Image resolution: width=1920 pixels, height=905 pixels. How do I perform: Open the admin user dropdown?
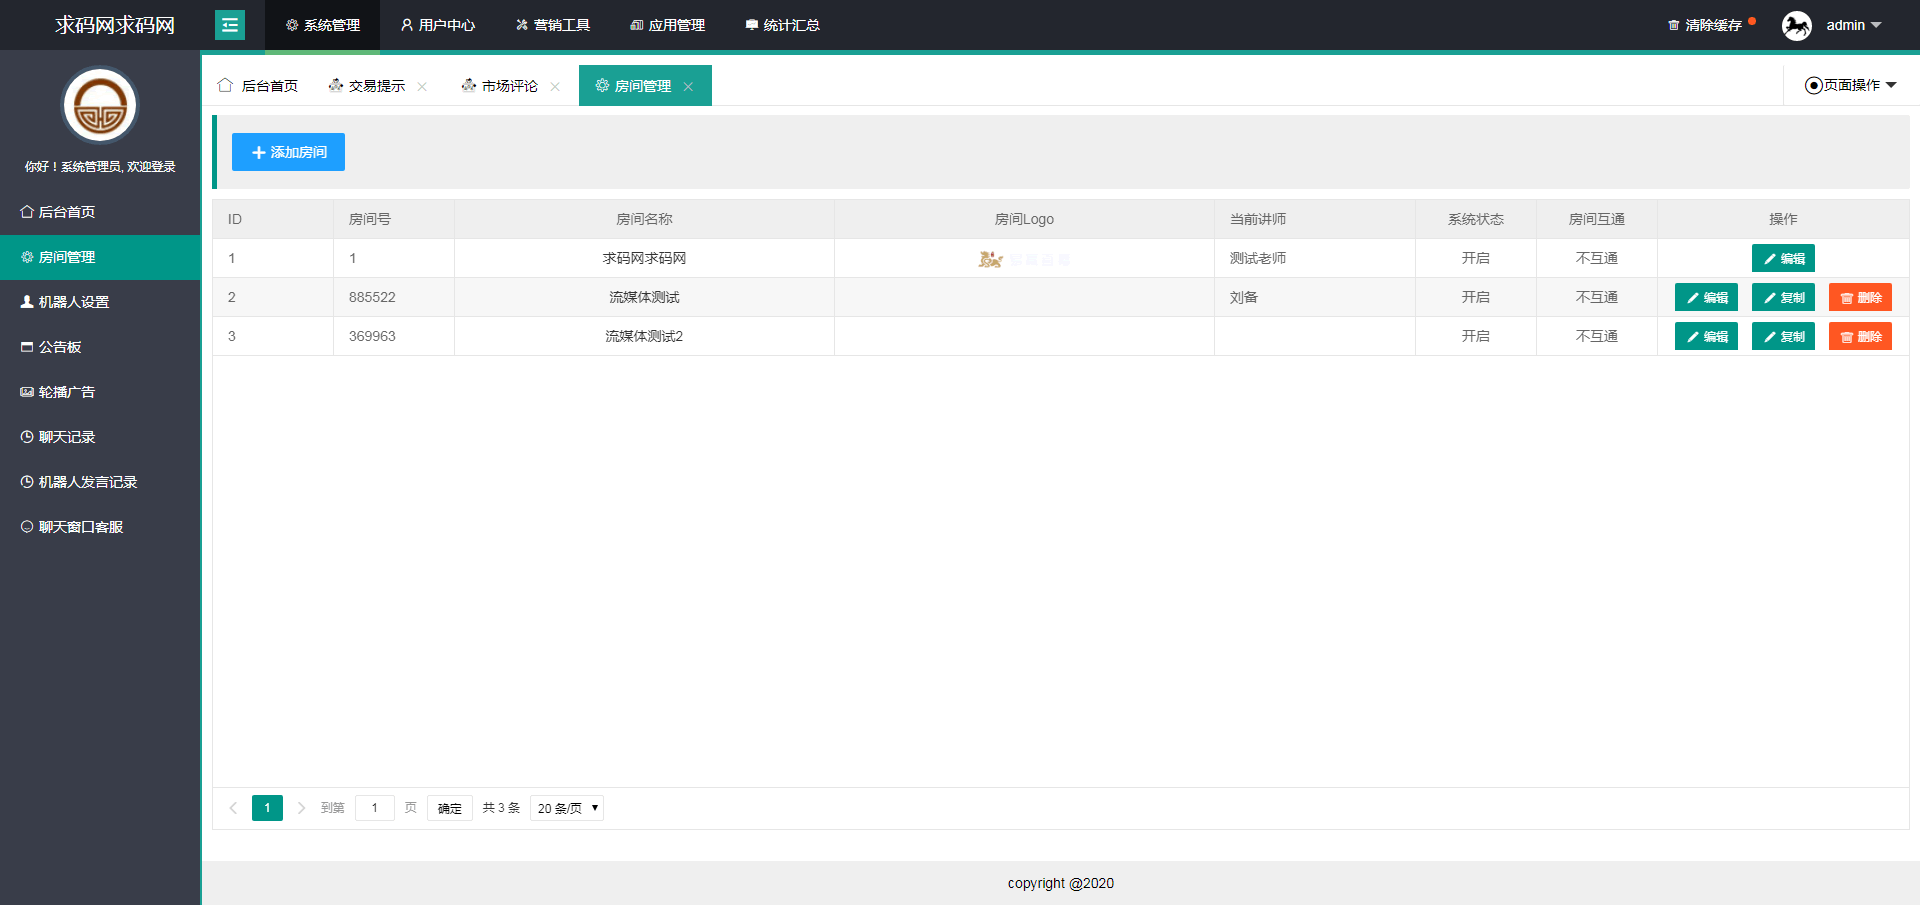pos(1853,25)
